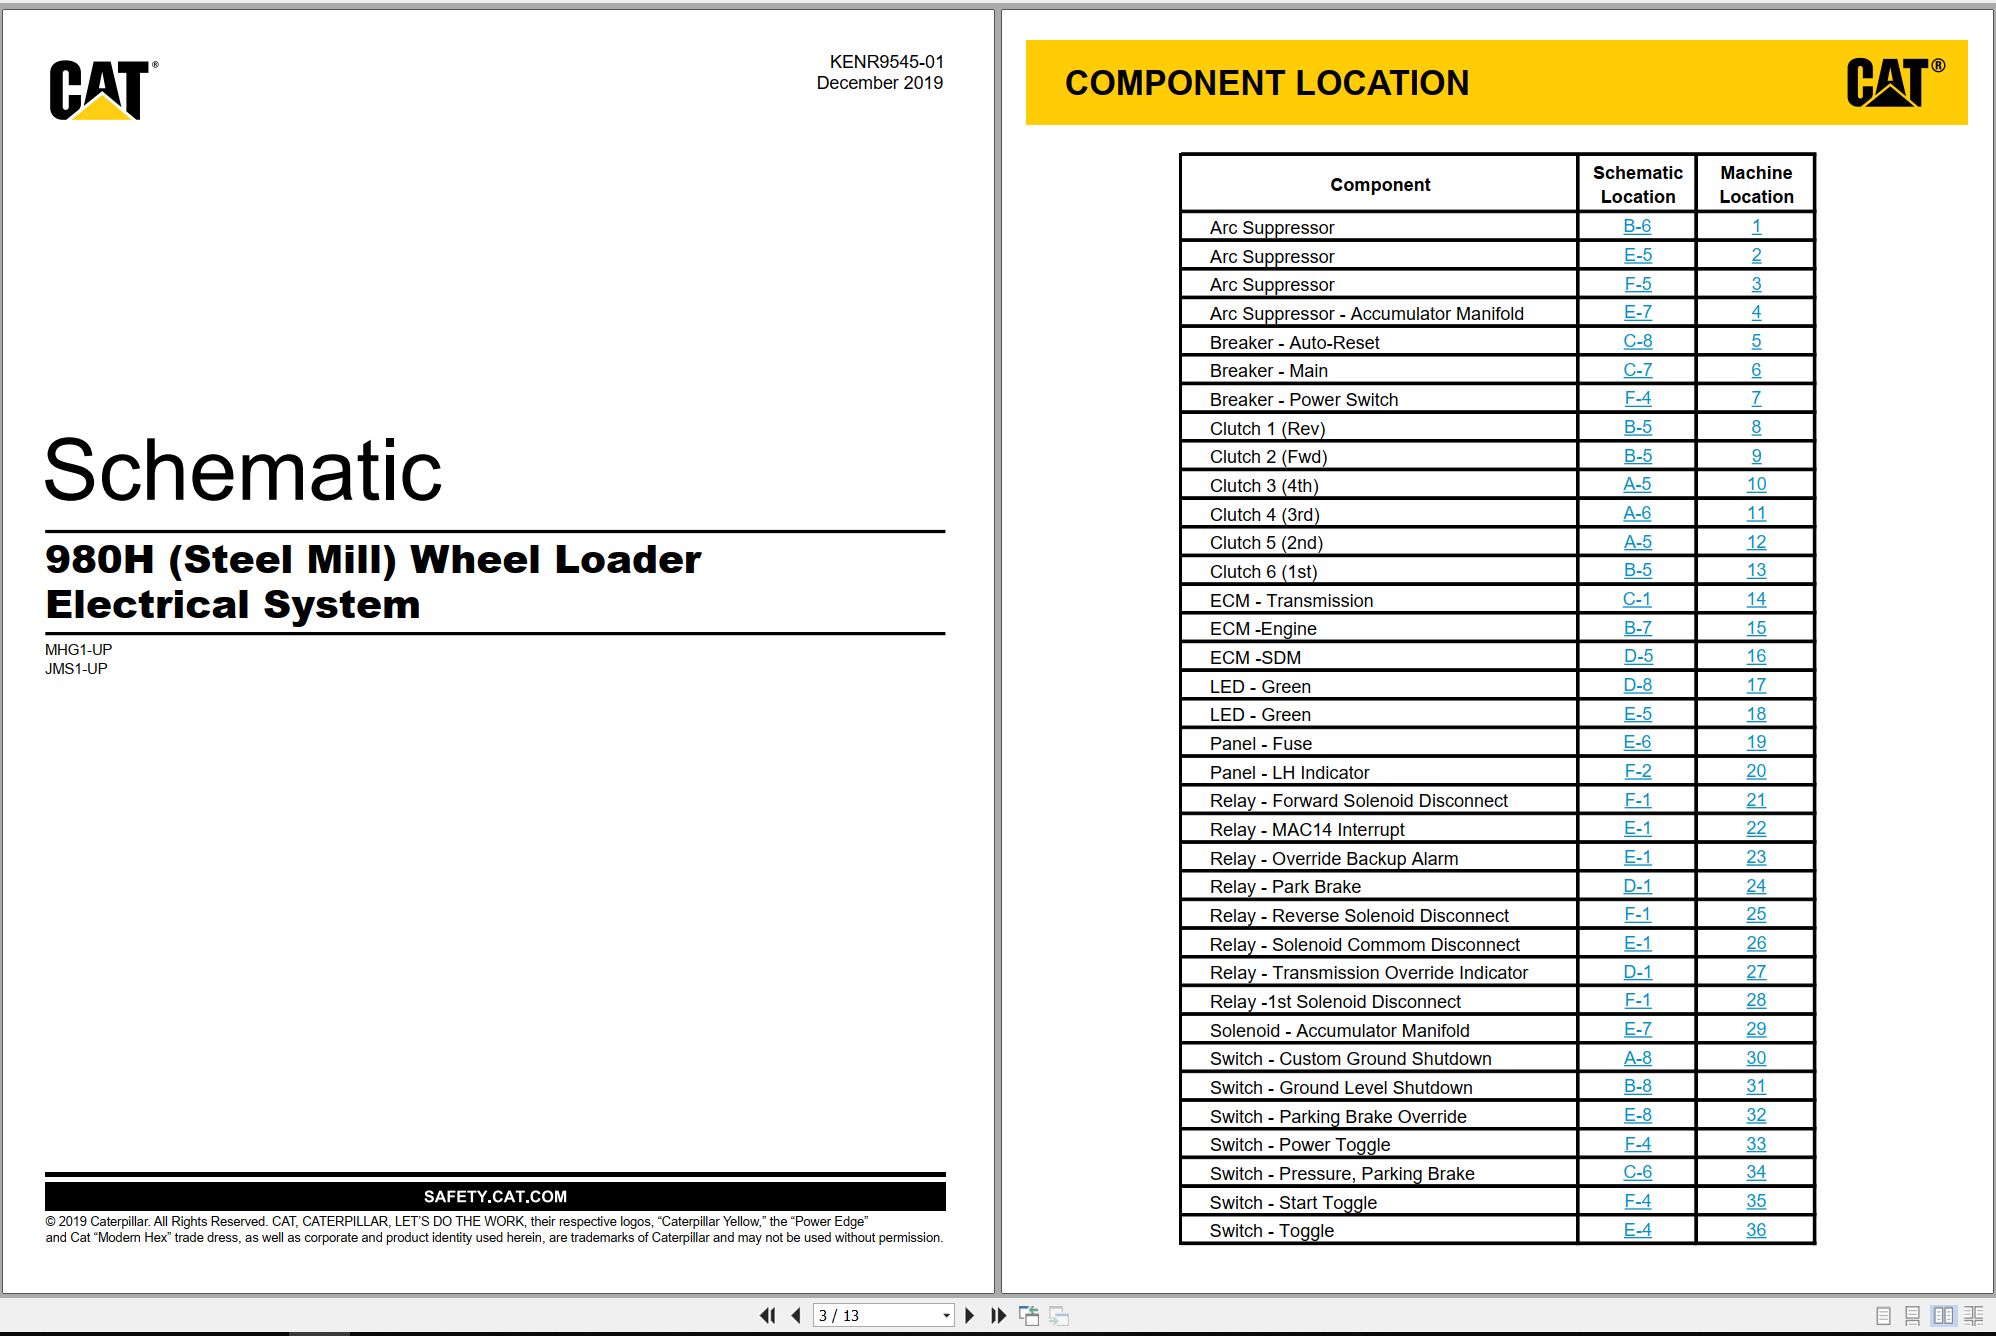This screenshot has height=1336, width=1996.
Task: Switch to continuous page layout
Action: [1913, 1315]
